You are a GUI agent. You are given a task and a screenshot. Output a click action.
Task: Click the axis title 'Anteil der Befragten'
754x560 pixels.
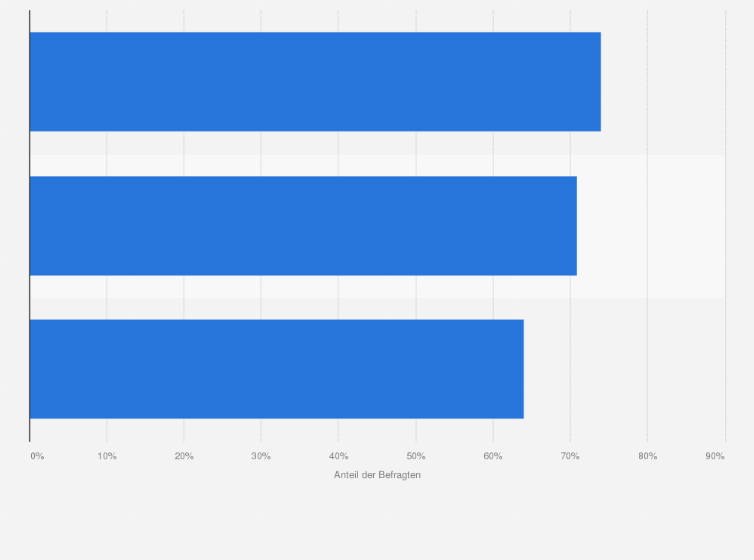tap(377, 475)
